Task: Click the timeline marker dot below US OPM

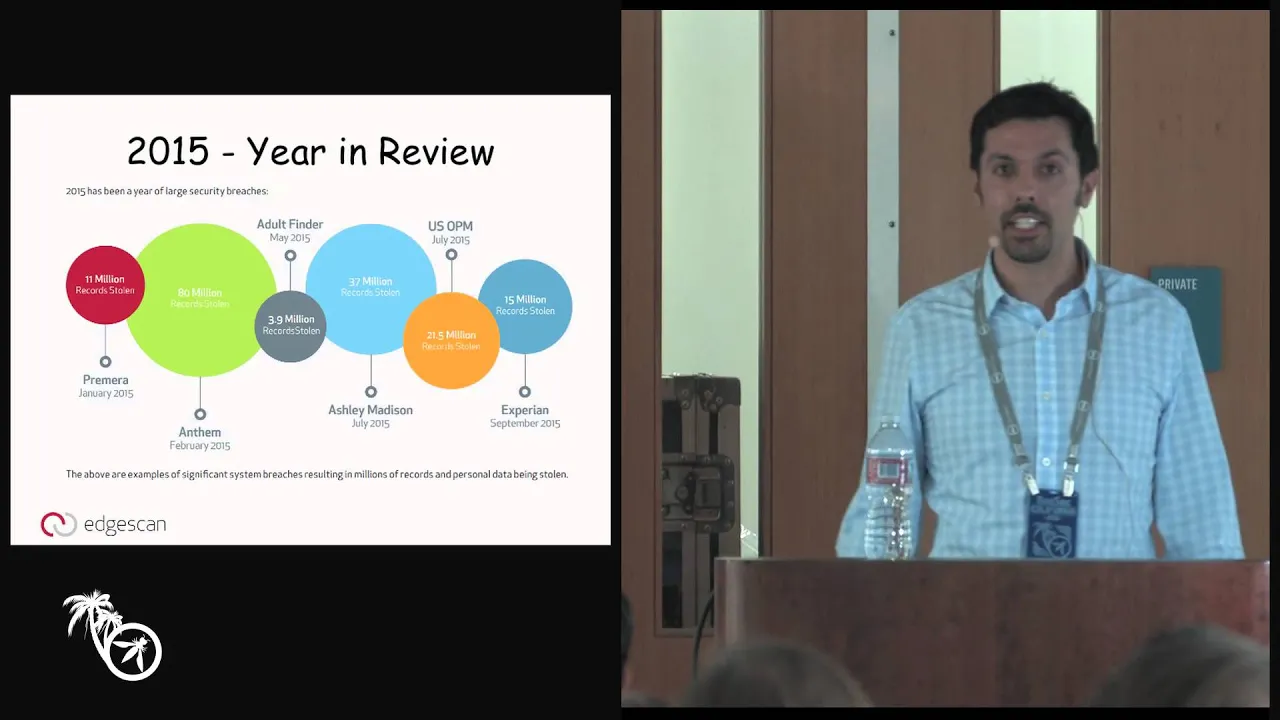Action: (451, 255)
